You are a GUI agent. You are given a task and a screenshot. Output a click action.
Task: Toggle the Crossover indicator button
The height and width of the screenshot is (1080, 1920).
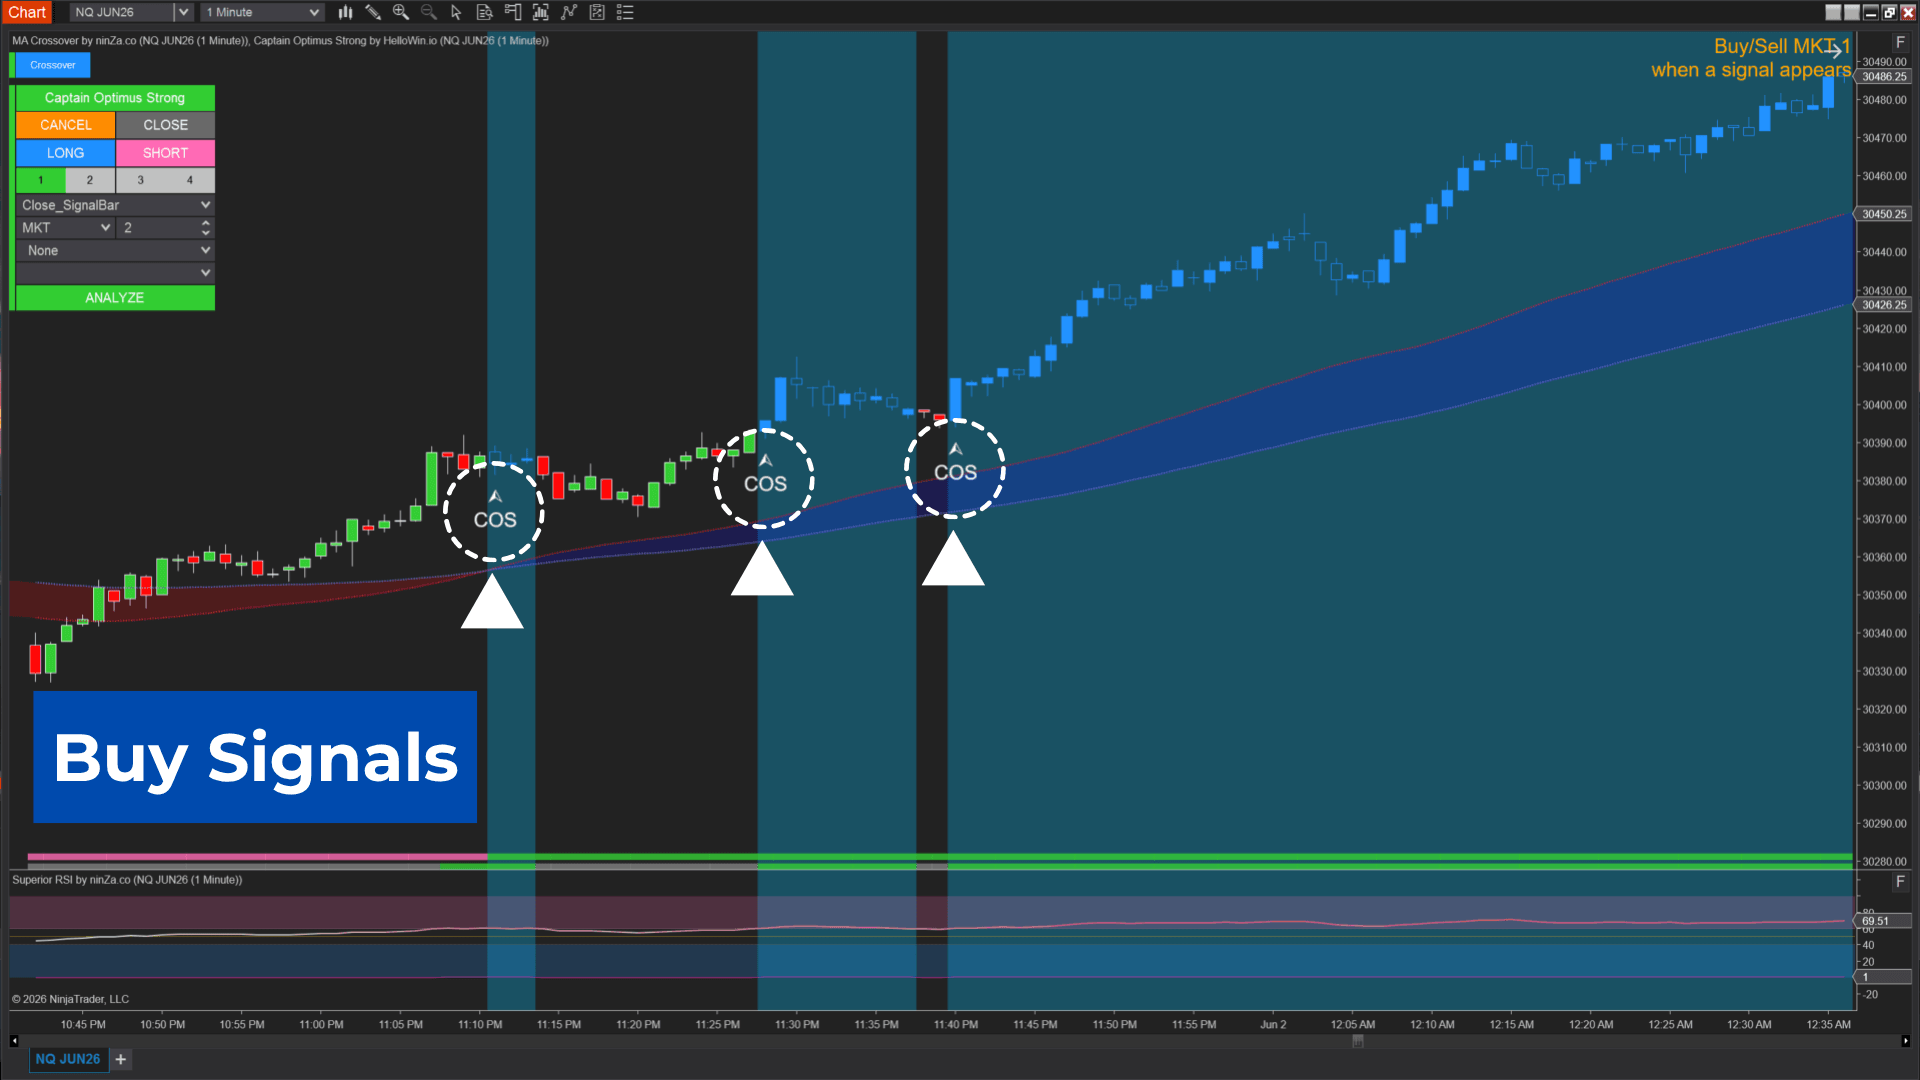[x=53, y=65]
